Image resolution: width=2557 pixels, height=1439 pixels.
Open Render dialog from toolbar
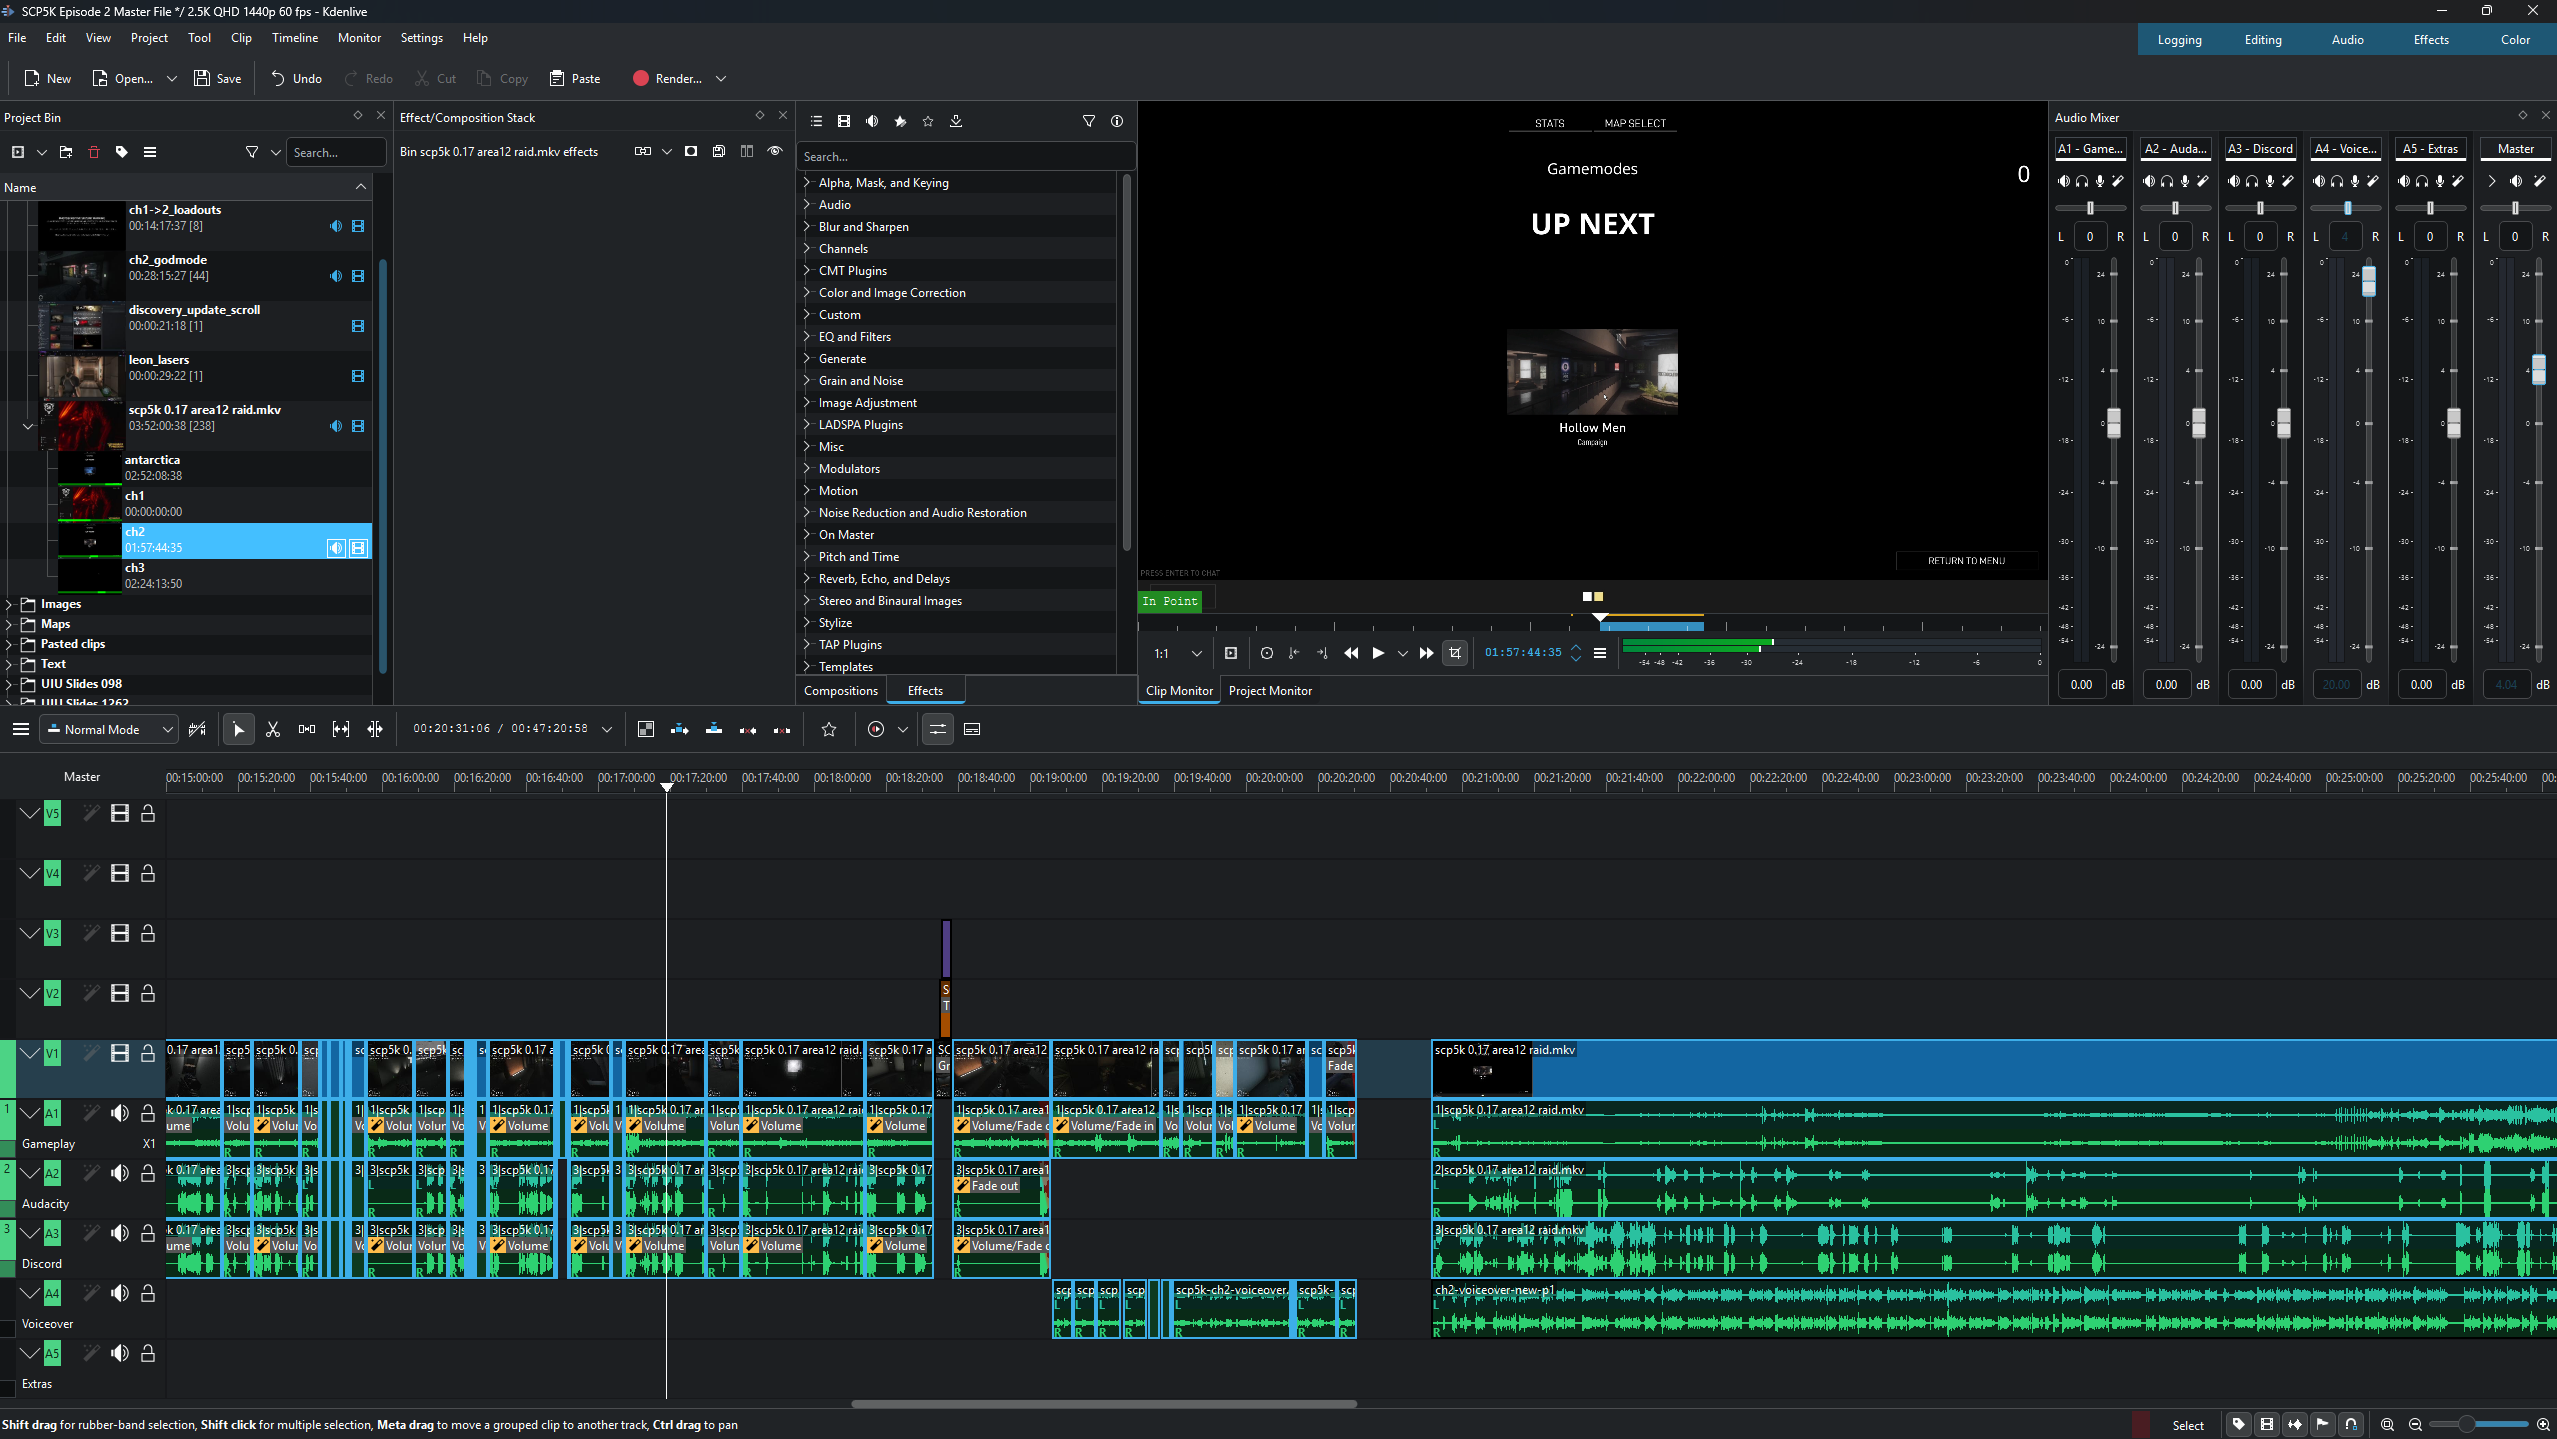click(x=667, y=78)
